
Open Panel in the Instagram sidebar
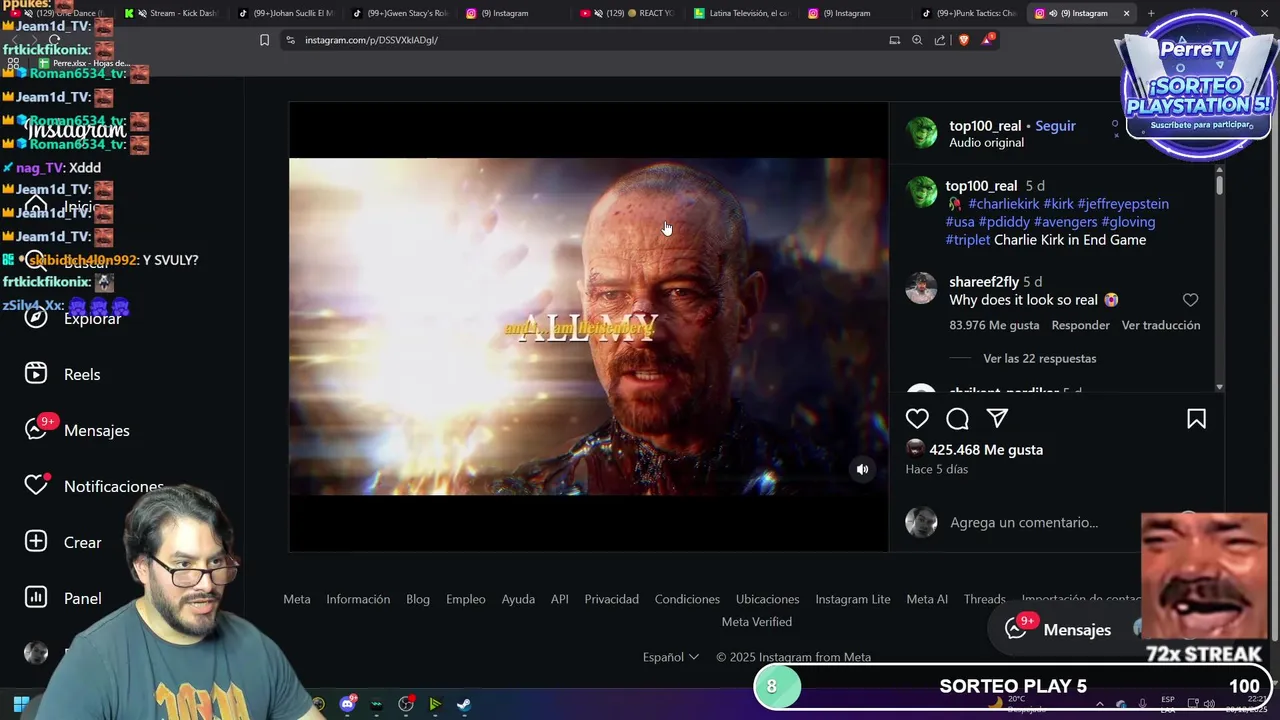coord(63,598)
